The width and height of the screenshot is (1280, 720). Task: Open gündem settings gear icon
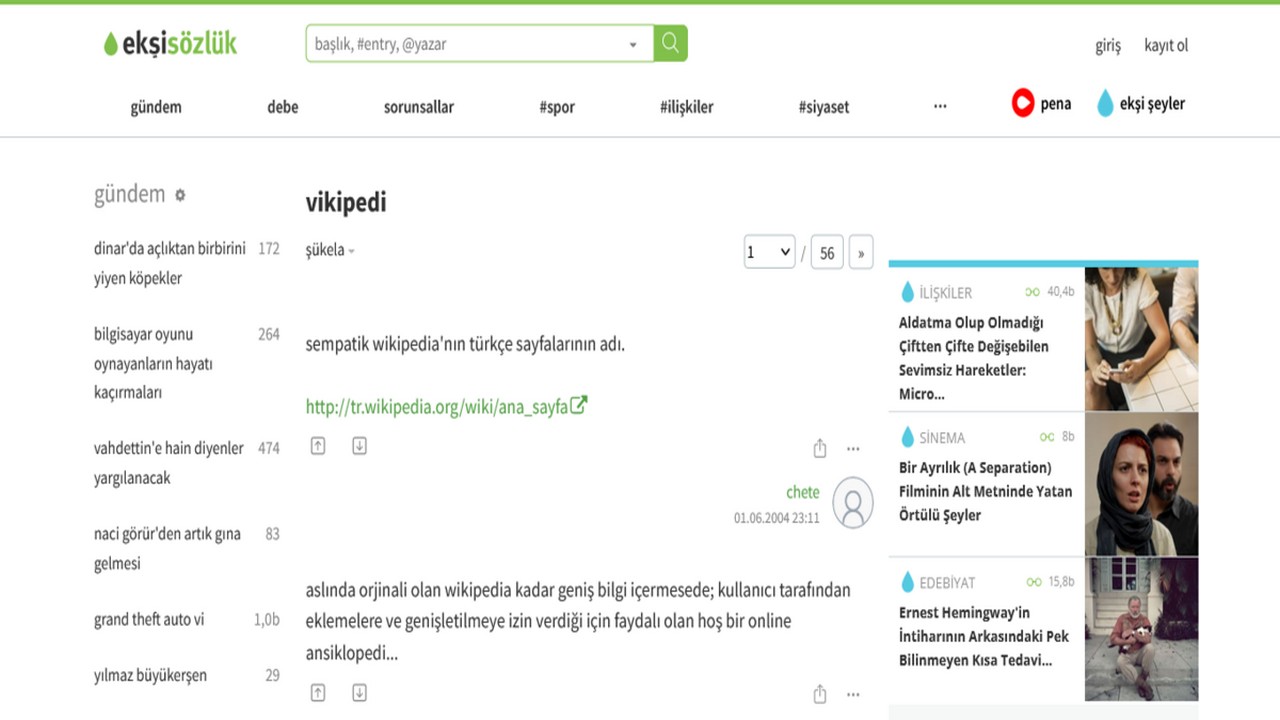click(180, 195)
